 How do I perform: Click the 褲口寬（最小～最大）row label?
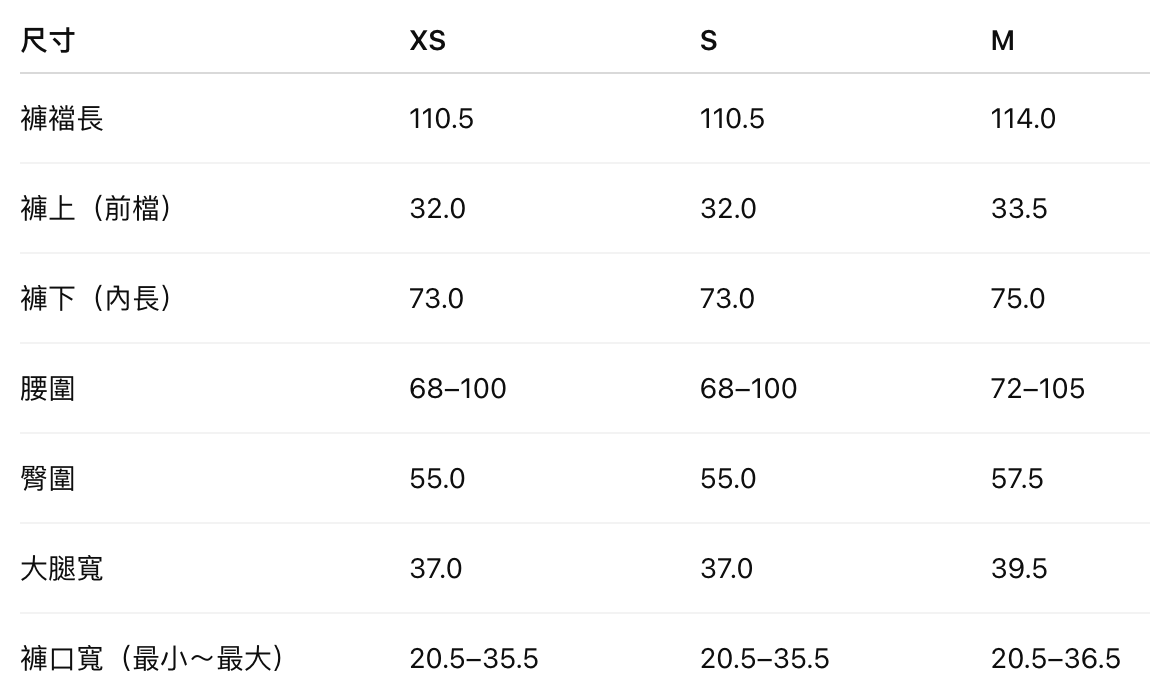pos(151,659)
